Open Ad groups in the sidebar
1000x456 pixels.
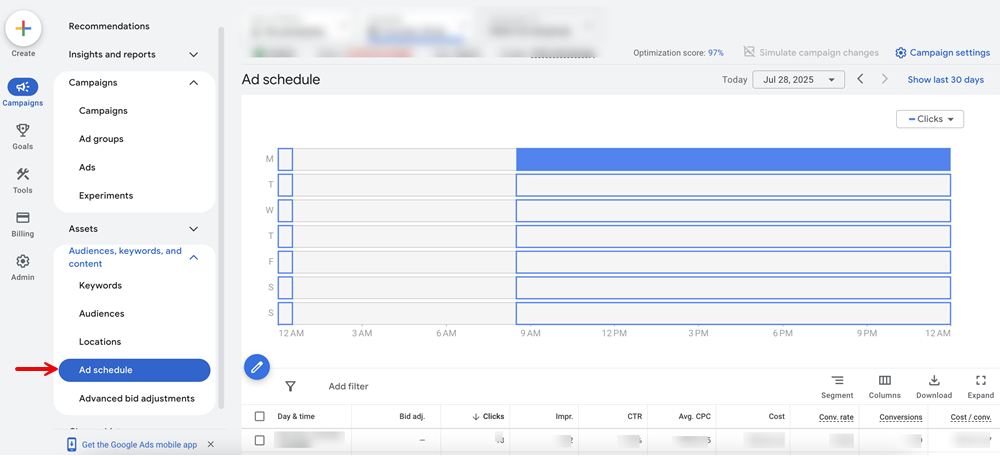point(101,139)
